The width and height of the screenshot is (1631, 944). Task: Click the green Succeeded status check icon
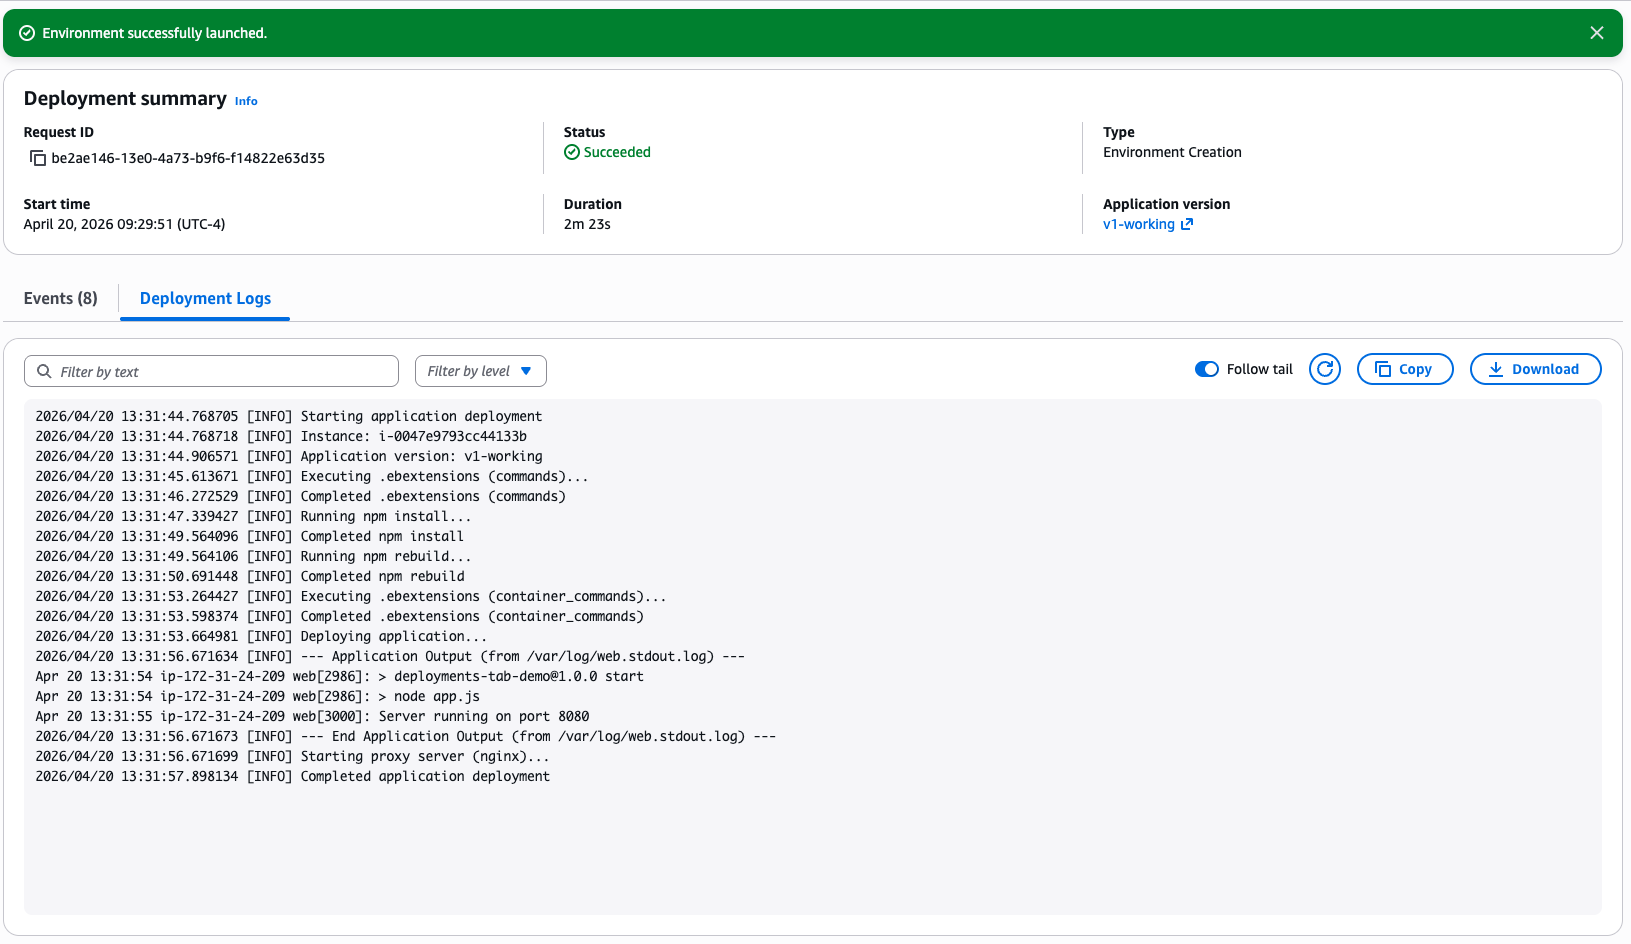[x=572, y=152]
